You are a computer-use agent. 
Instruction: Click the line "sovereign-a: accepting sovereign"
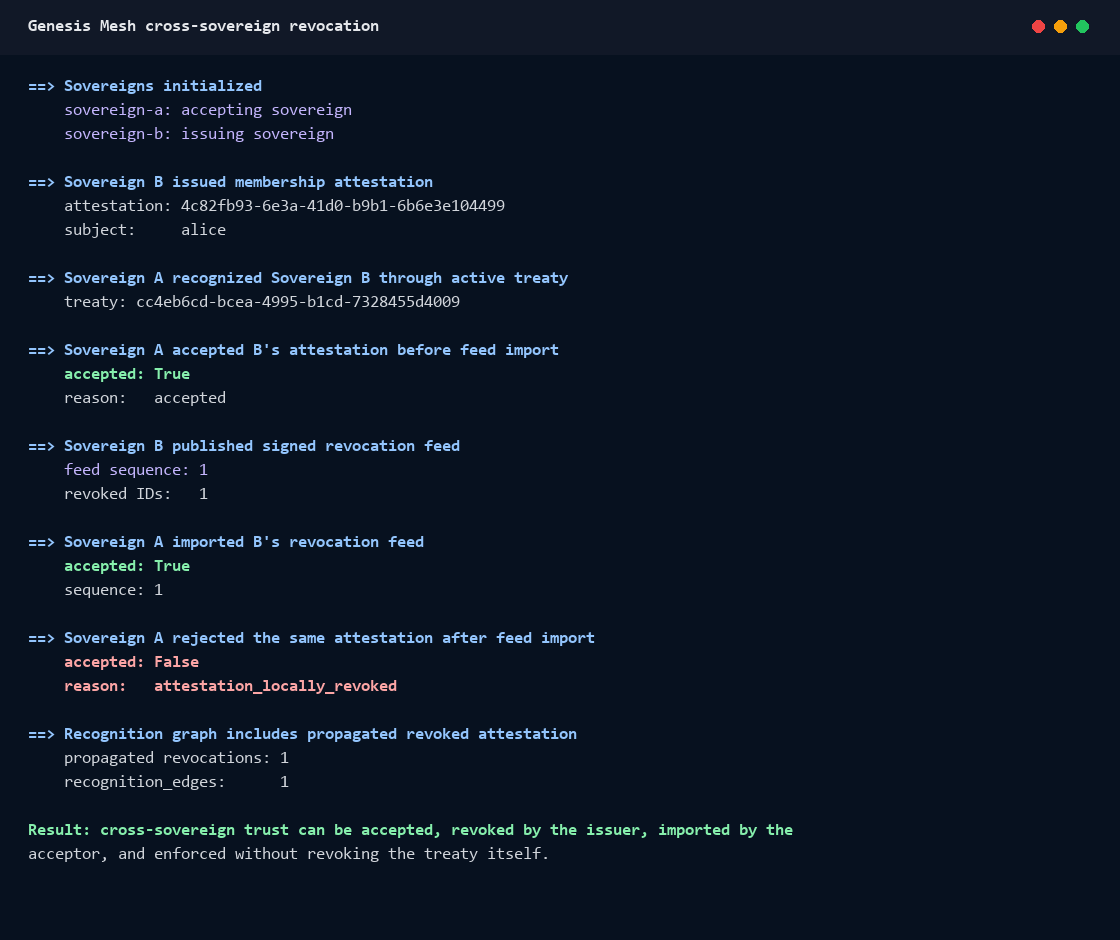pos(208,110)
